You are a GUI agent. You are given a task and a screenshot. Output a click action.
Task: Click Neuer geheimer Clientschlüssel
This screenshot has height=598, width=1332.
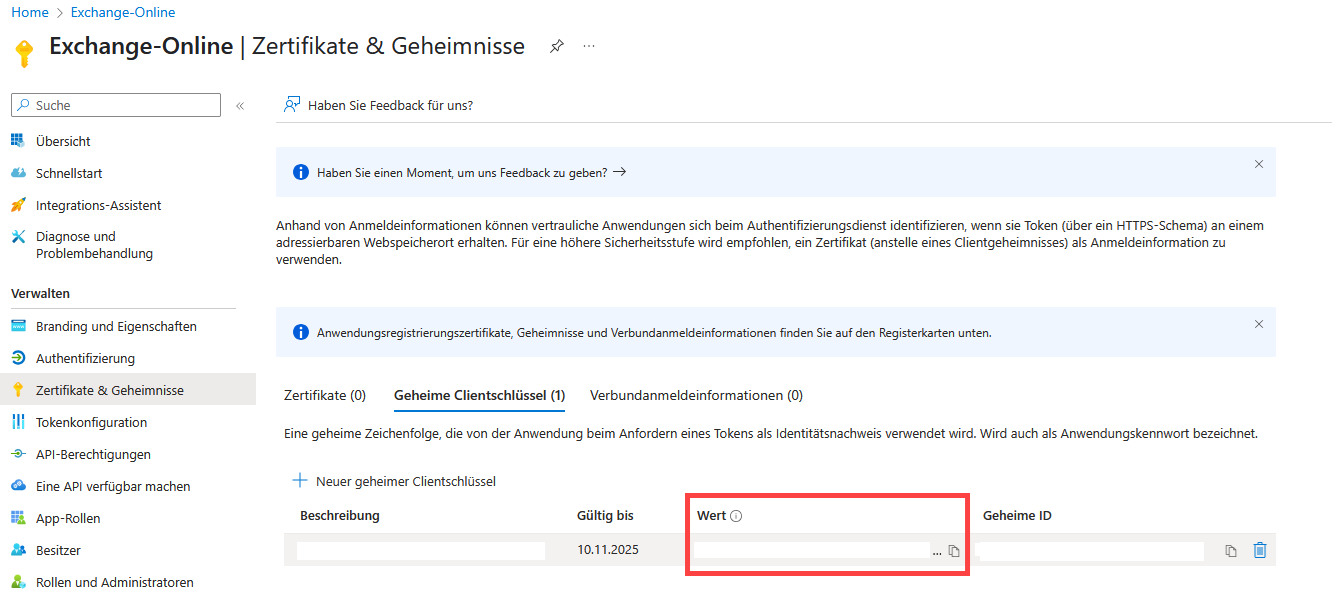click(x=394, y=481)
